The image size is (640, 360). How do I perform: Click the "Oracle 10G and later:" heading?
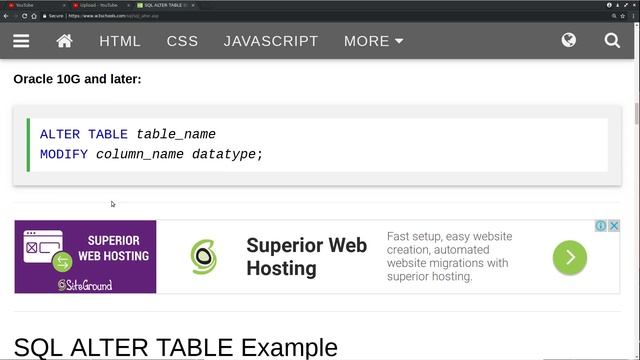pyautogui.click(x=77, y=79)
